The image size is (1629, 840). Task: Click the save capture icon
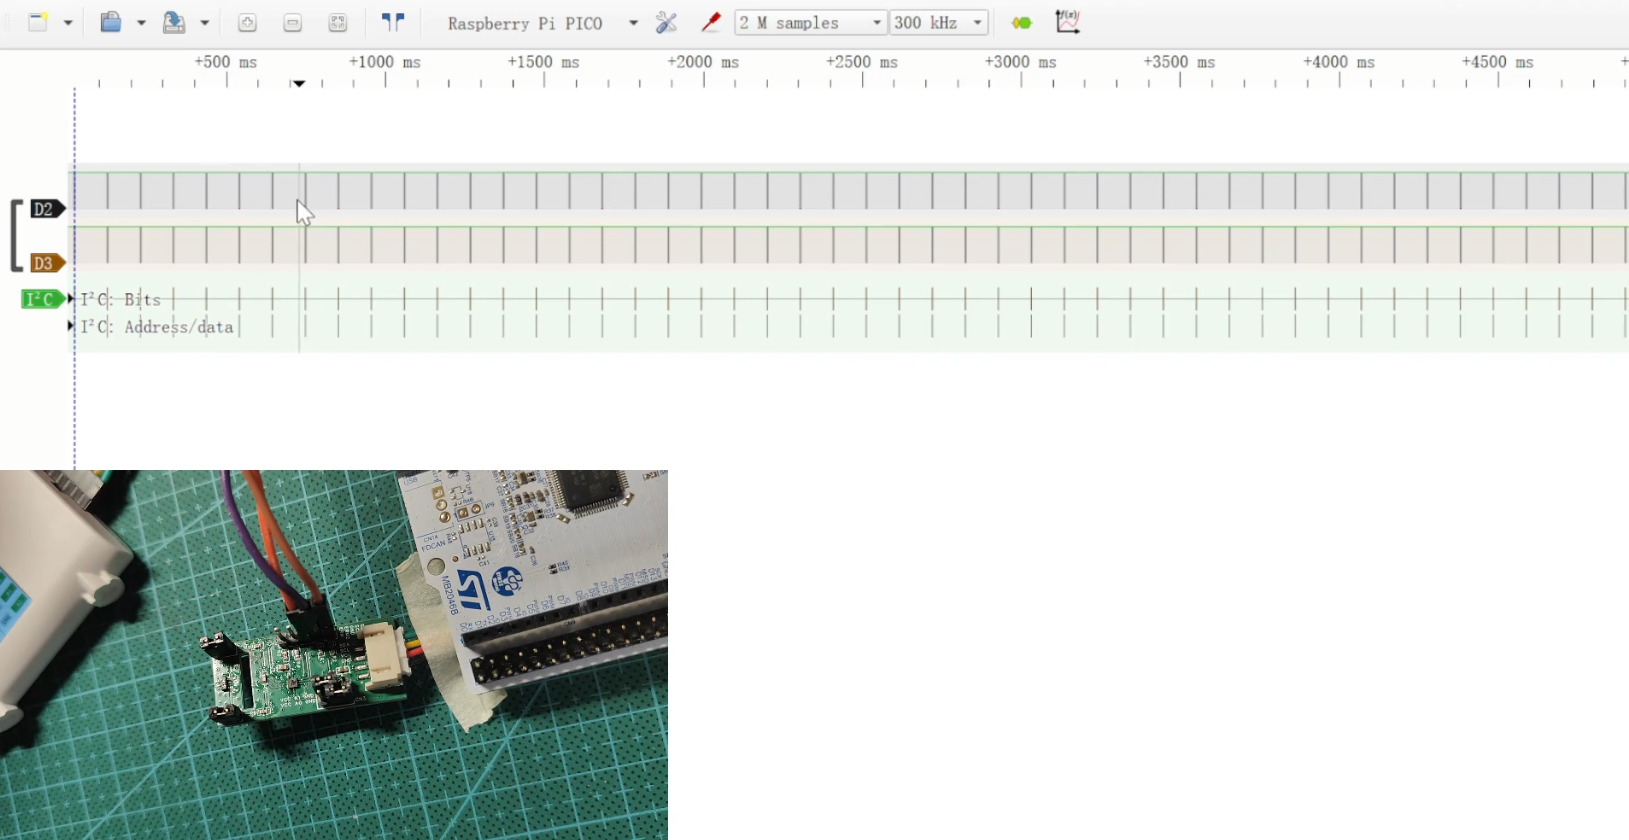point(175,22)
